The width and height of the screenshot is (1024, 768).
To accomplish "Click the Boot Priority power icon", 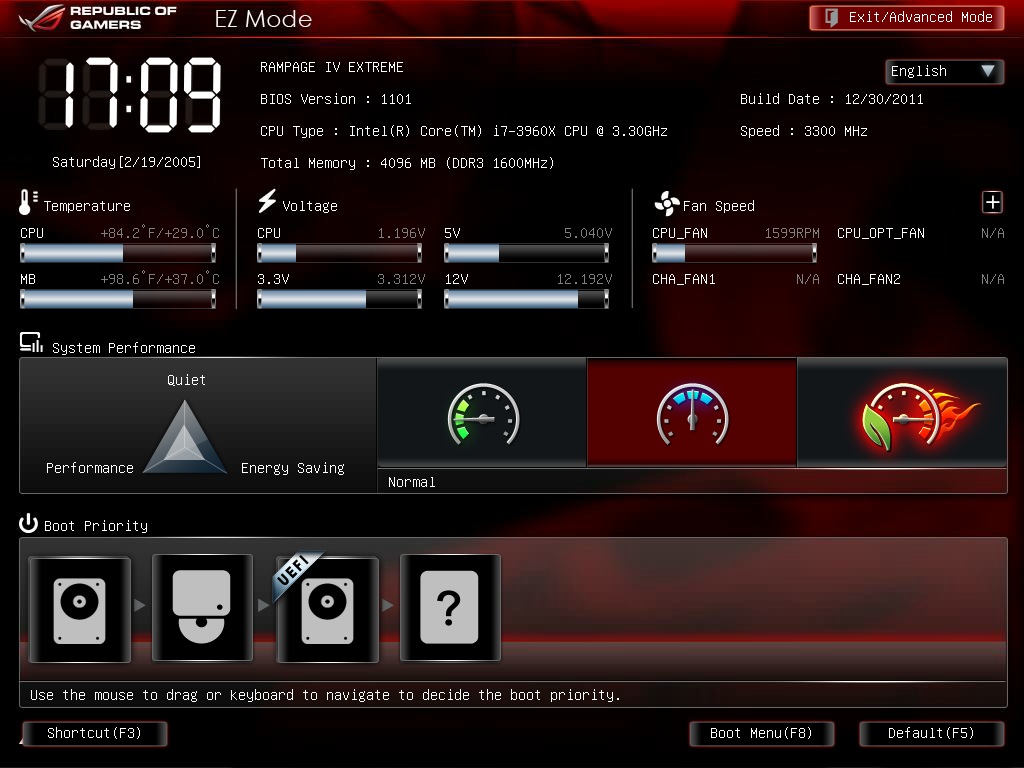I will pos(28,523).
